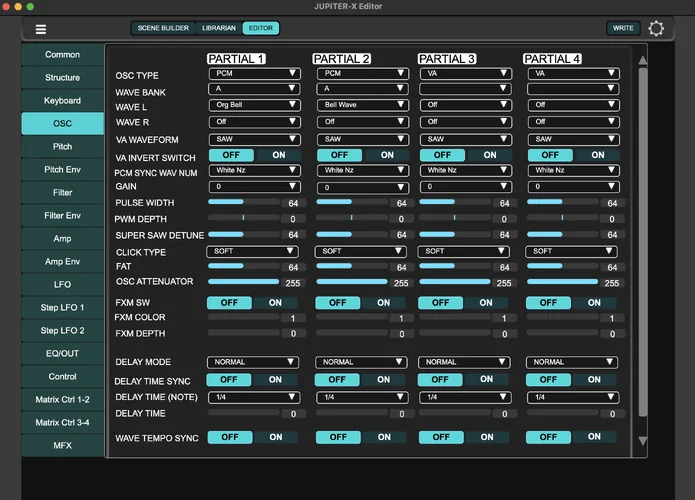Image resolution: width=695 pixels, height=500 pixels.
Task: Click scrollbar down arrow at bottom right
Action: (x=642, y=441)
